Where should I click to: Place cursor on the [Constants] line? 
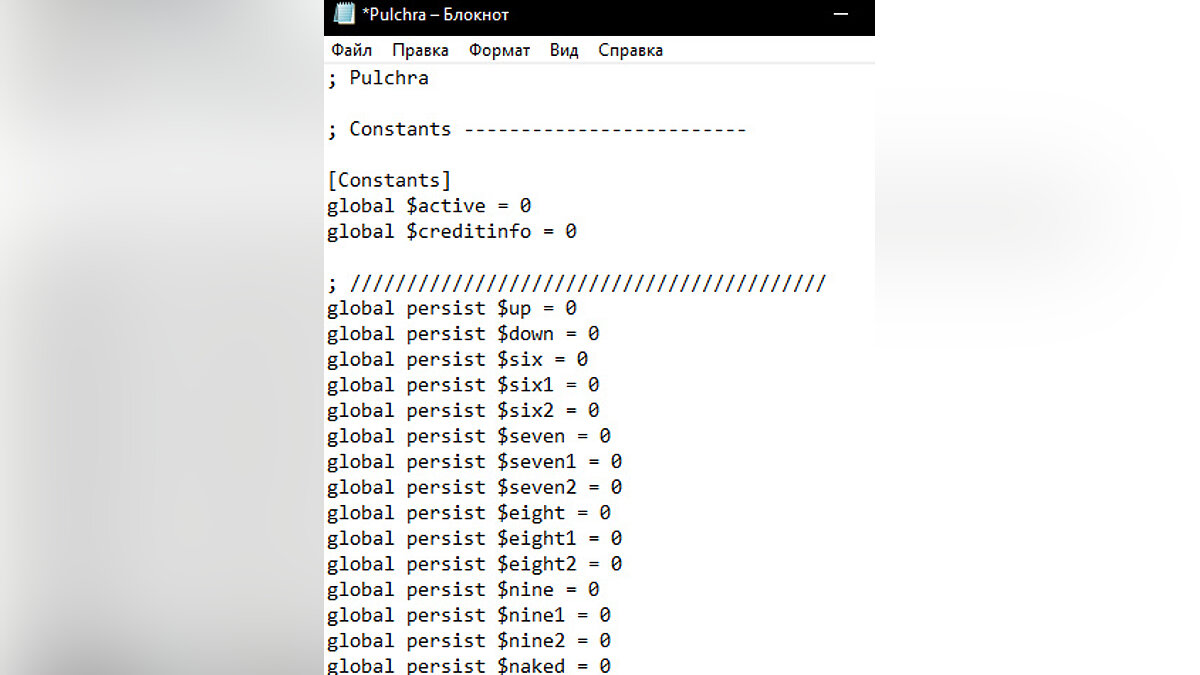coord(389,180)
